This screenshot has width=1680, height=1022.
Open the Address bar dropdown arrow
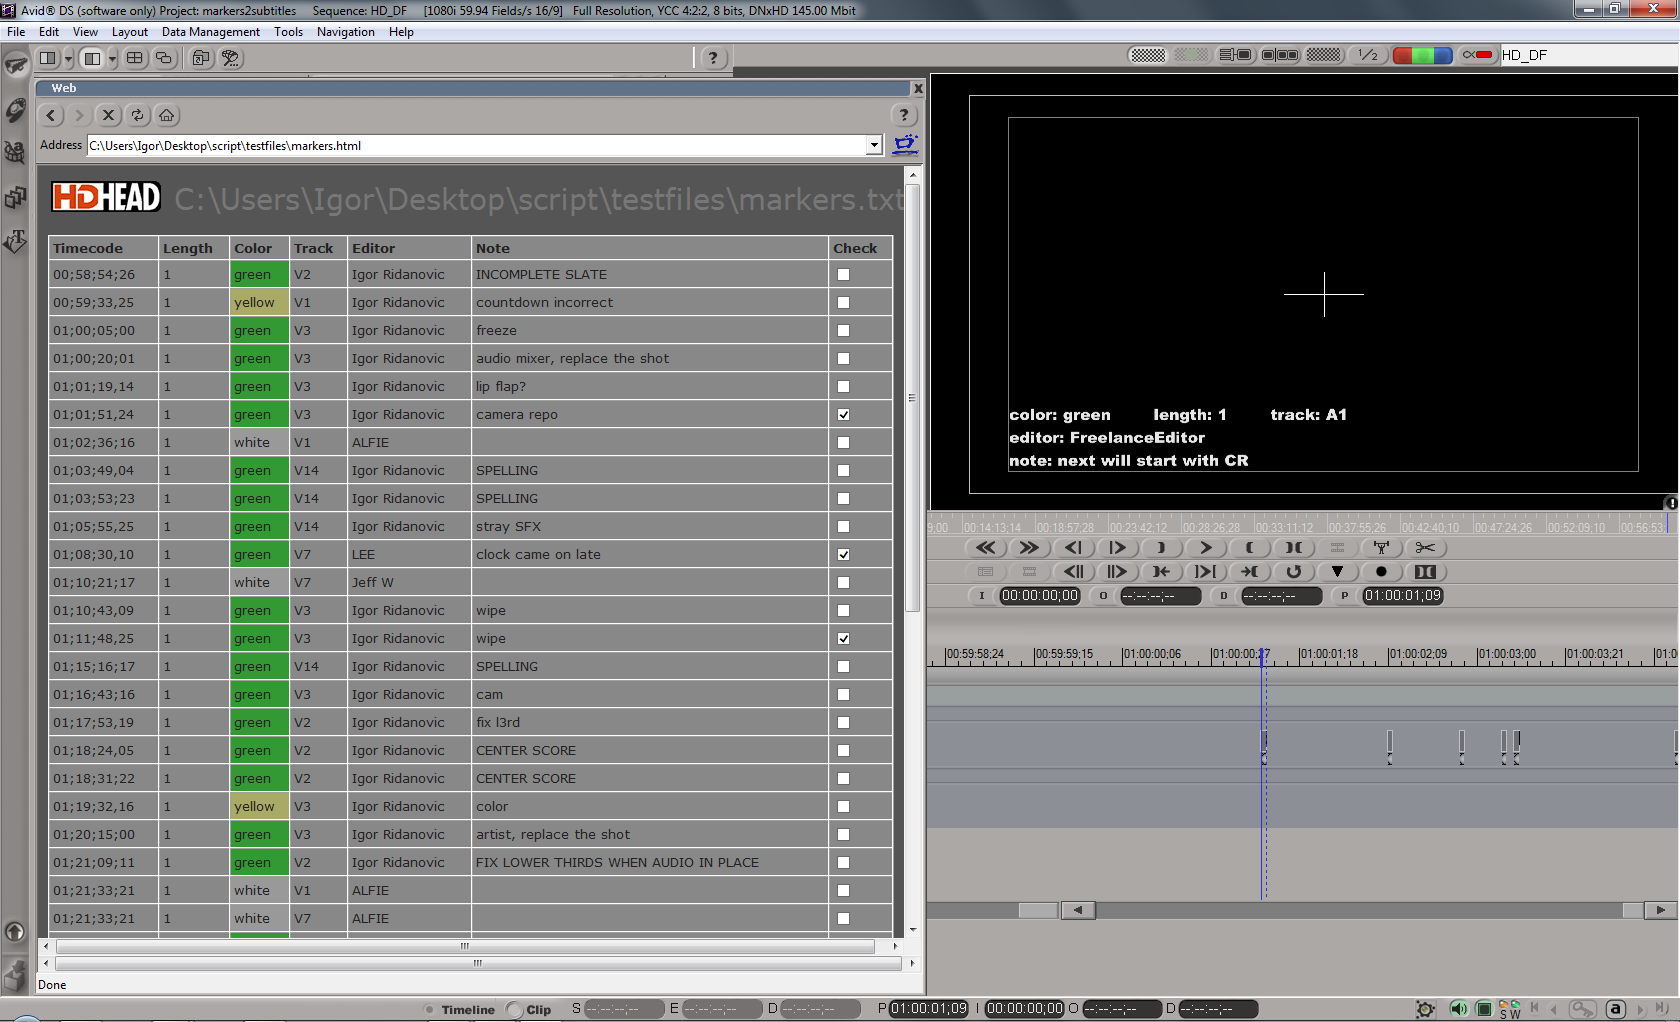pos(874,145)
